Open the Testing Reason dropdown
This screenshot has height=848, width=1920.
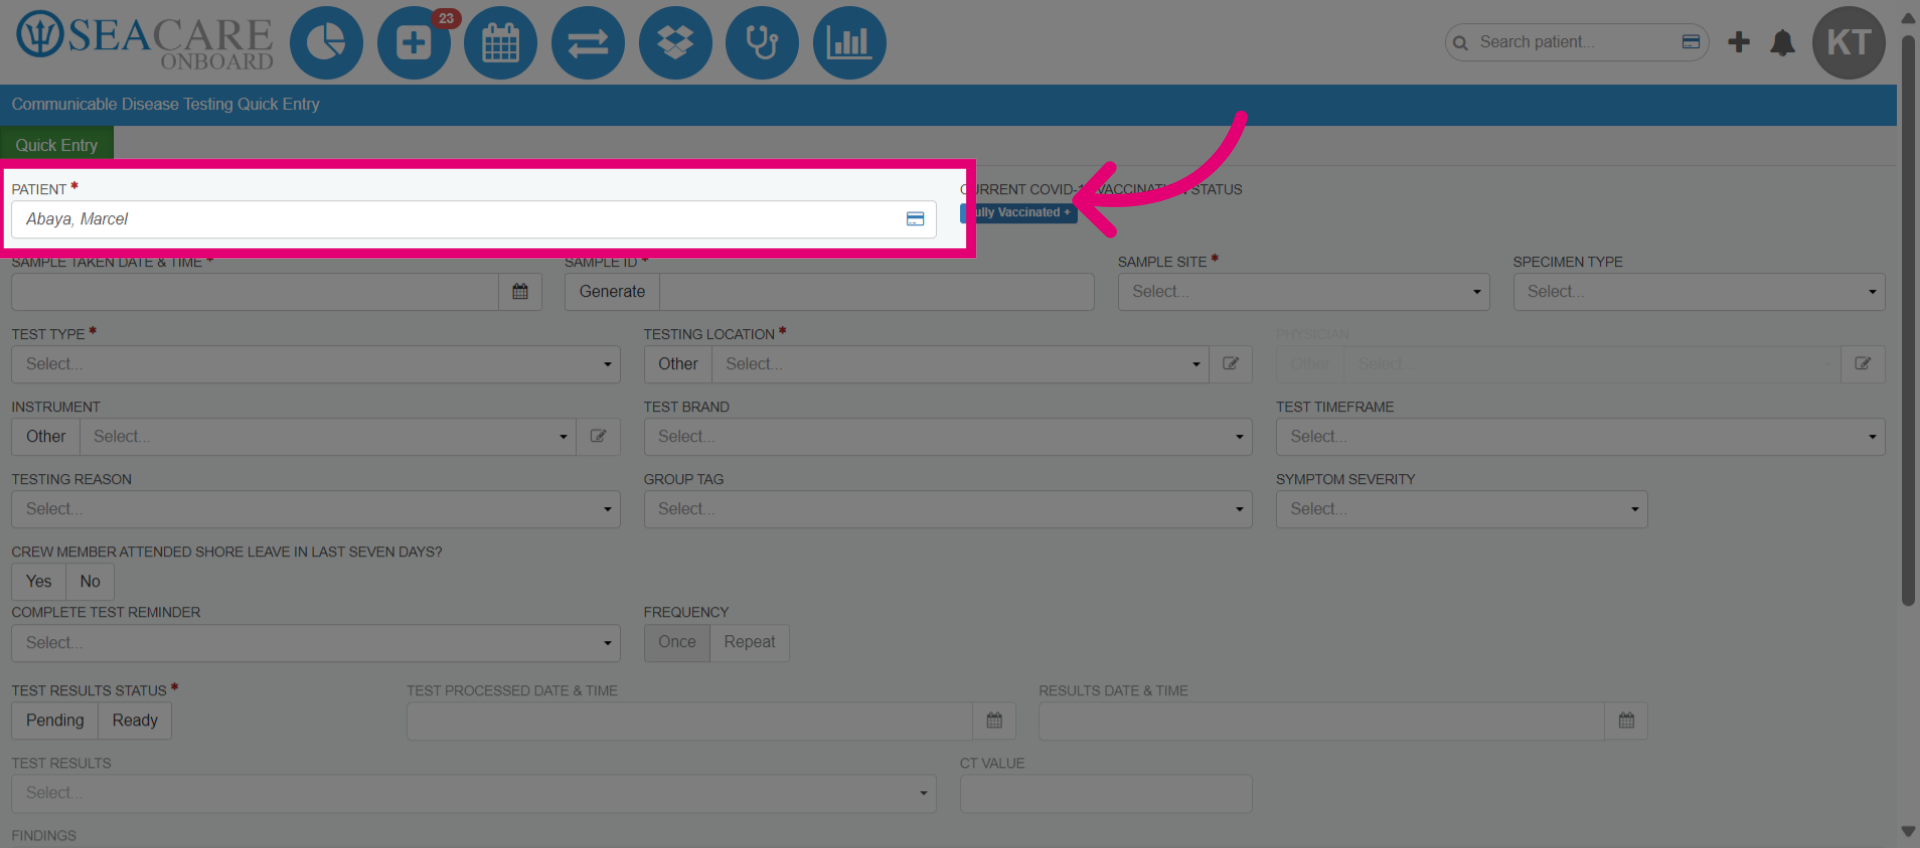pos(316,509)
